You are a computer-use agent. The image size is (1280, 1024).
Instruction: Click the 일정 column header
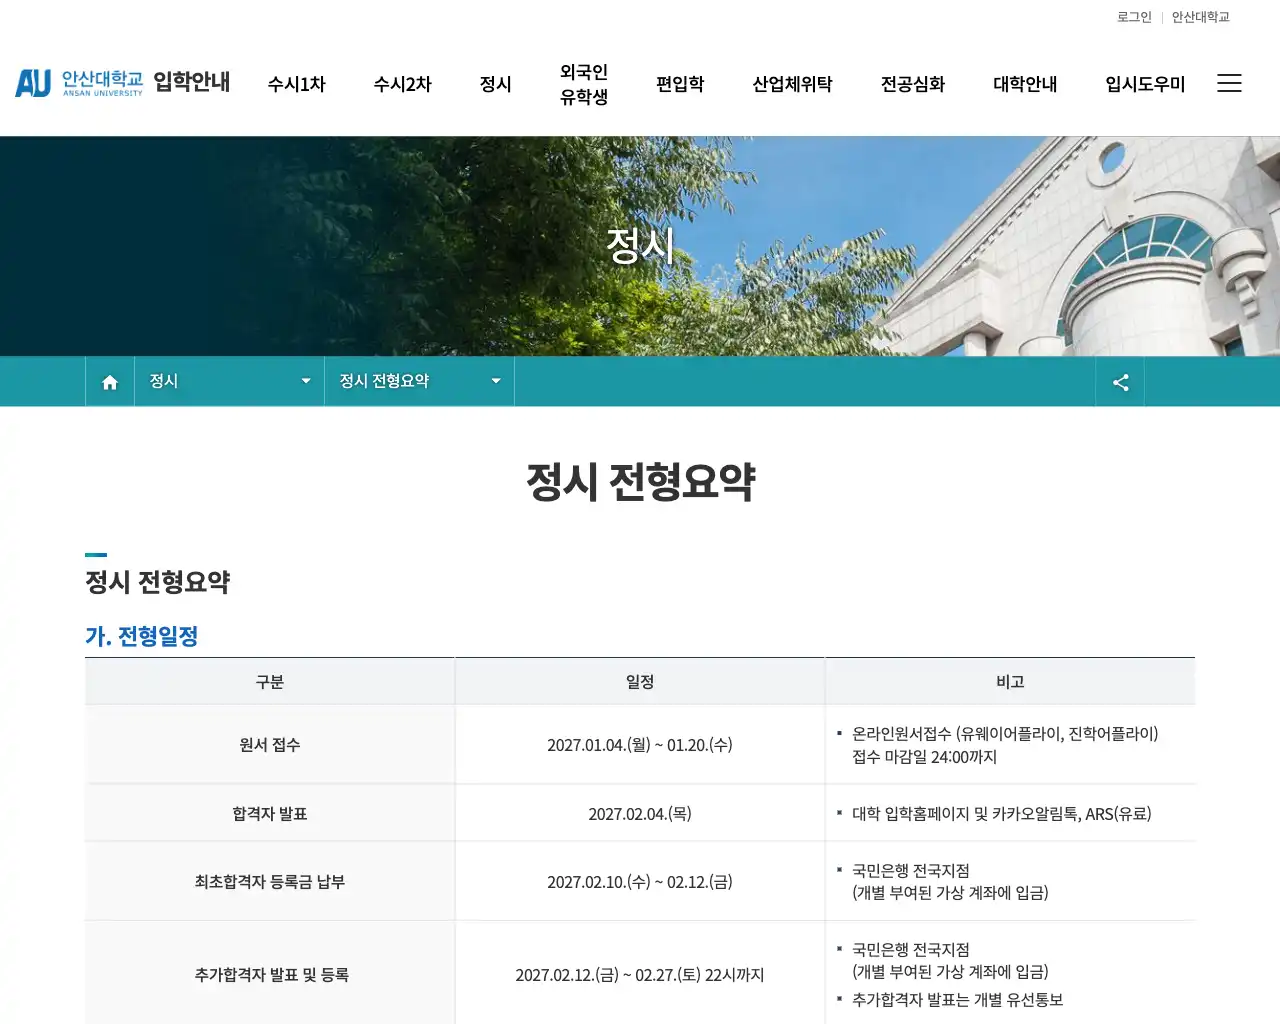click(640, 682)
